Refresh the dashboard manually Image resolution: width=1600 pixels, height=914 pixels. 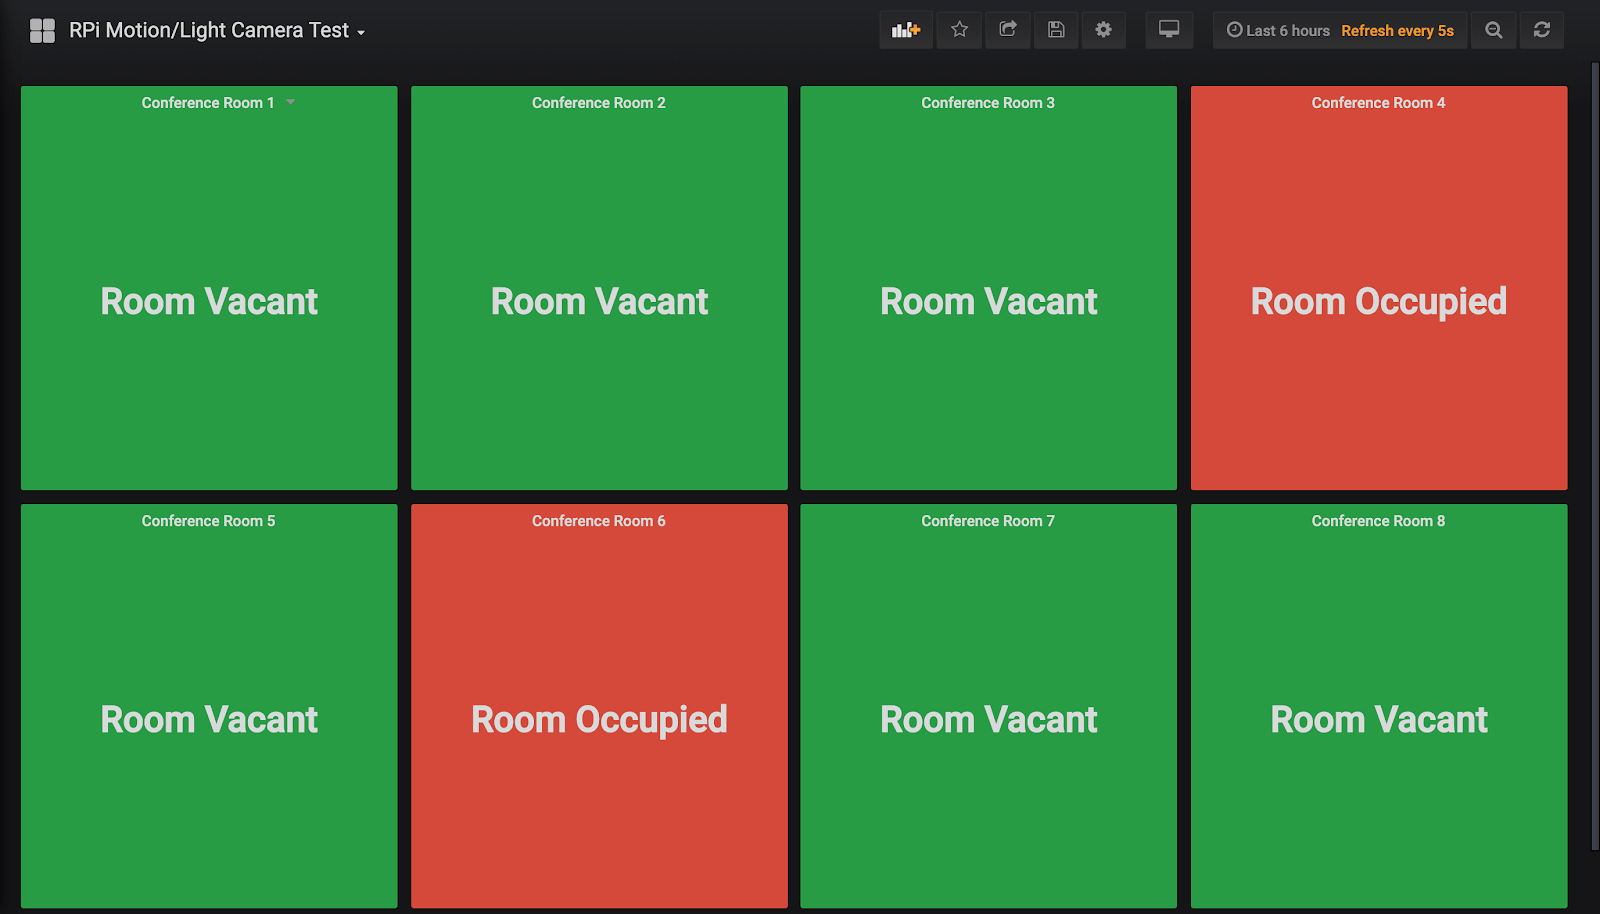pyautogui.click(x=1541, y=30)
